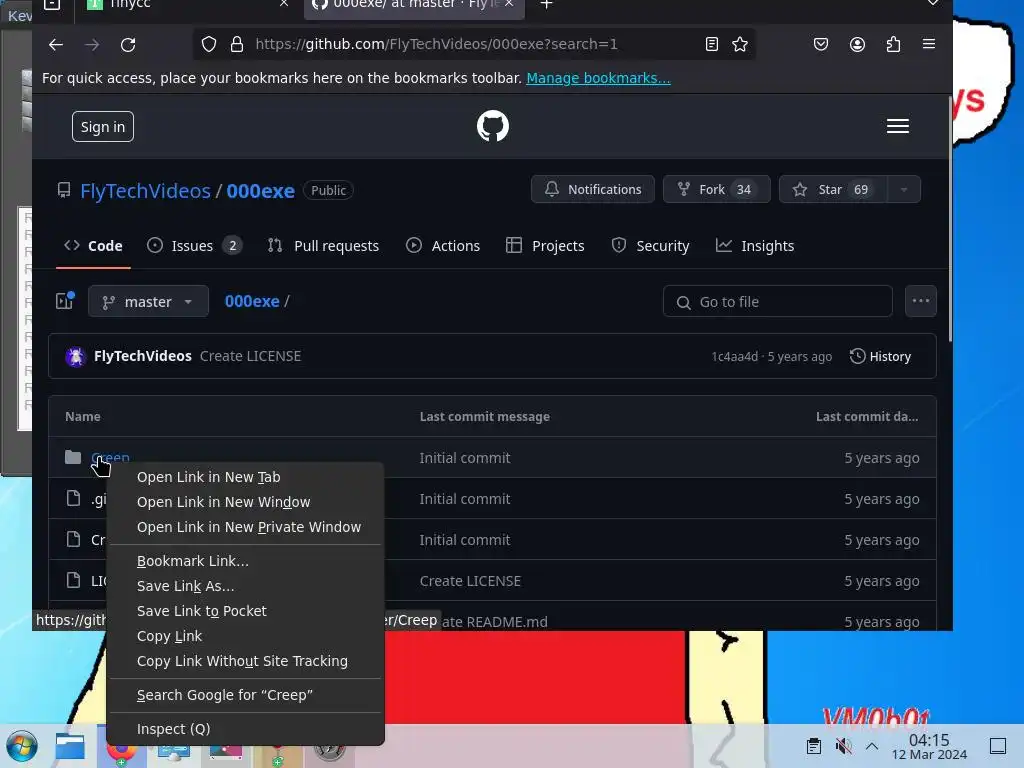Select Bookmark Link… in context menu
This screenshot has height=768, width=1024.
[x=245, y=561]
